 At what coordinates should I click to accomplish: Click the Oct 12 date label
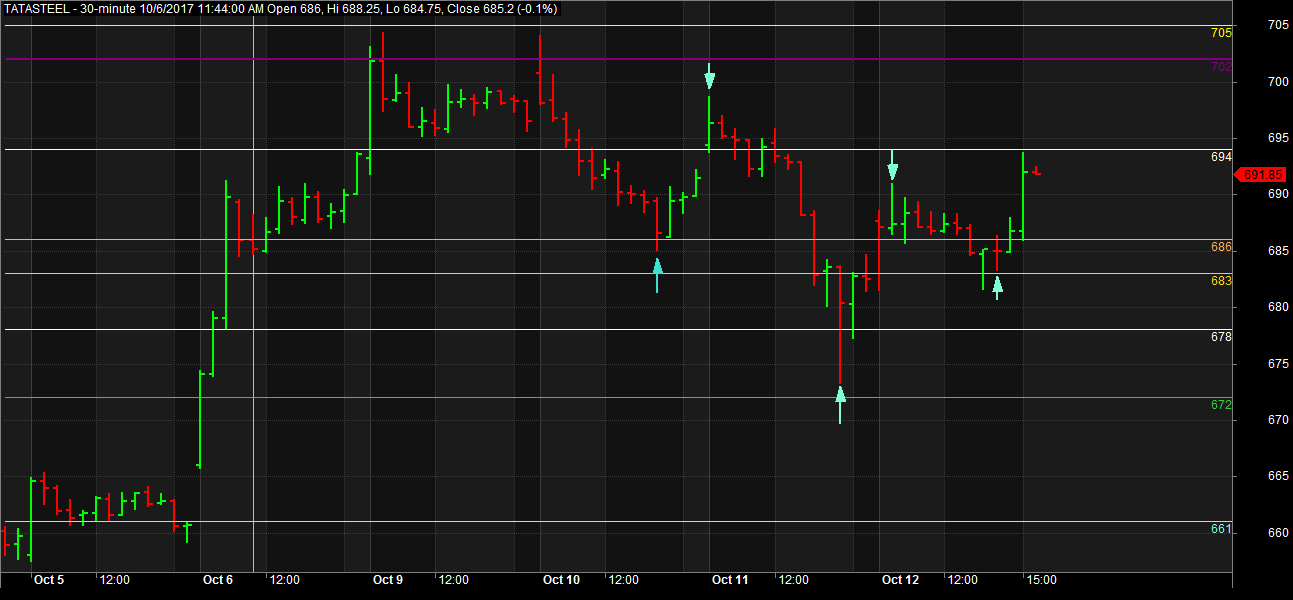[x=900, y=580]
